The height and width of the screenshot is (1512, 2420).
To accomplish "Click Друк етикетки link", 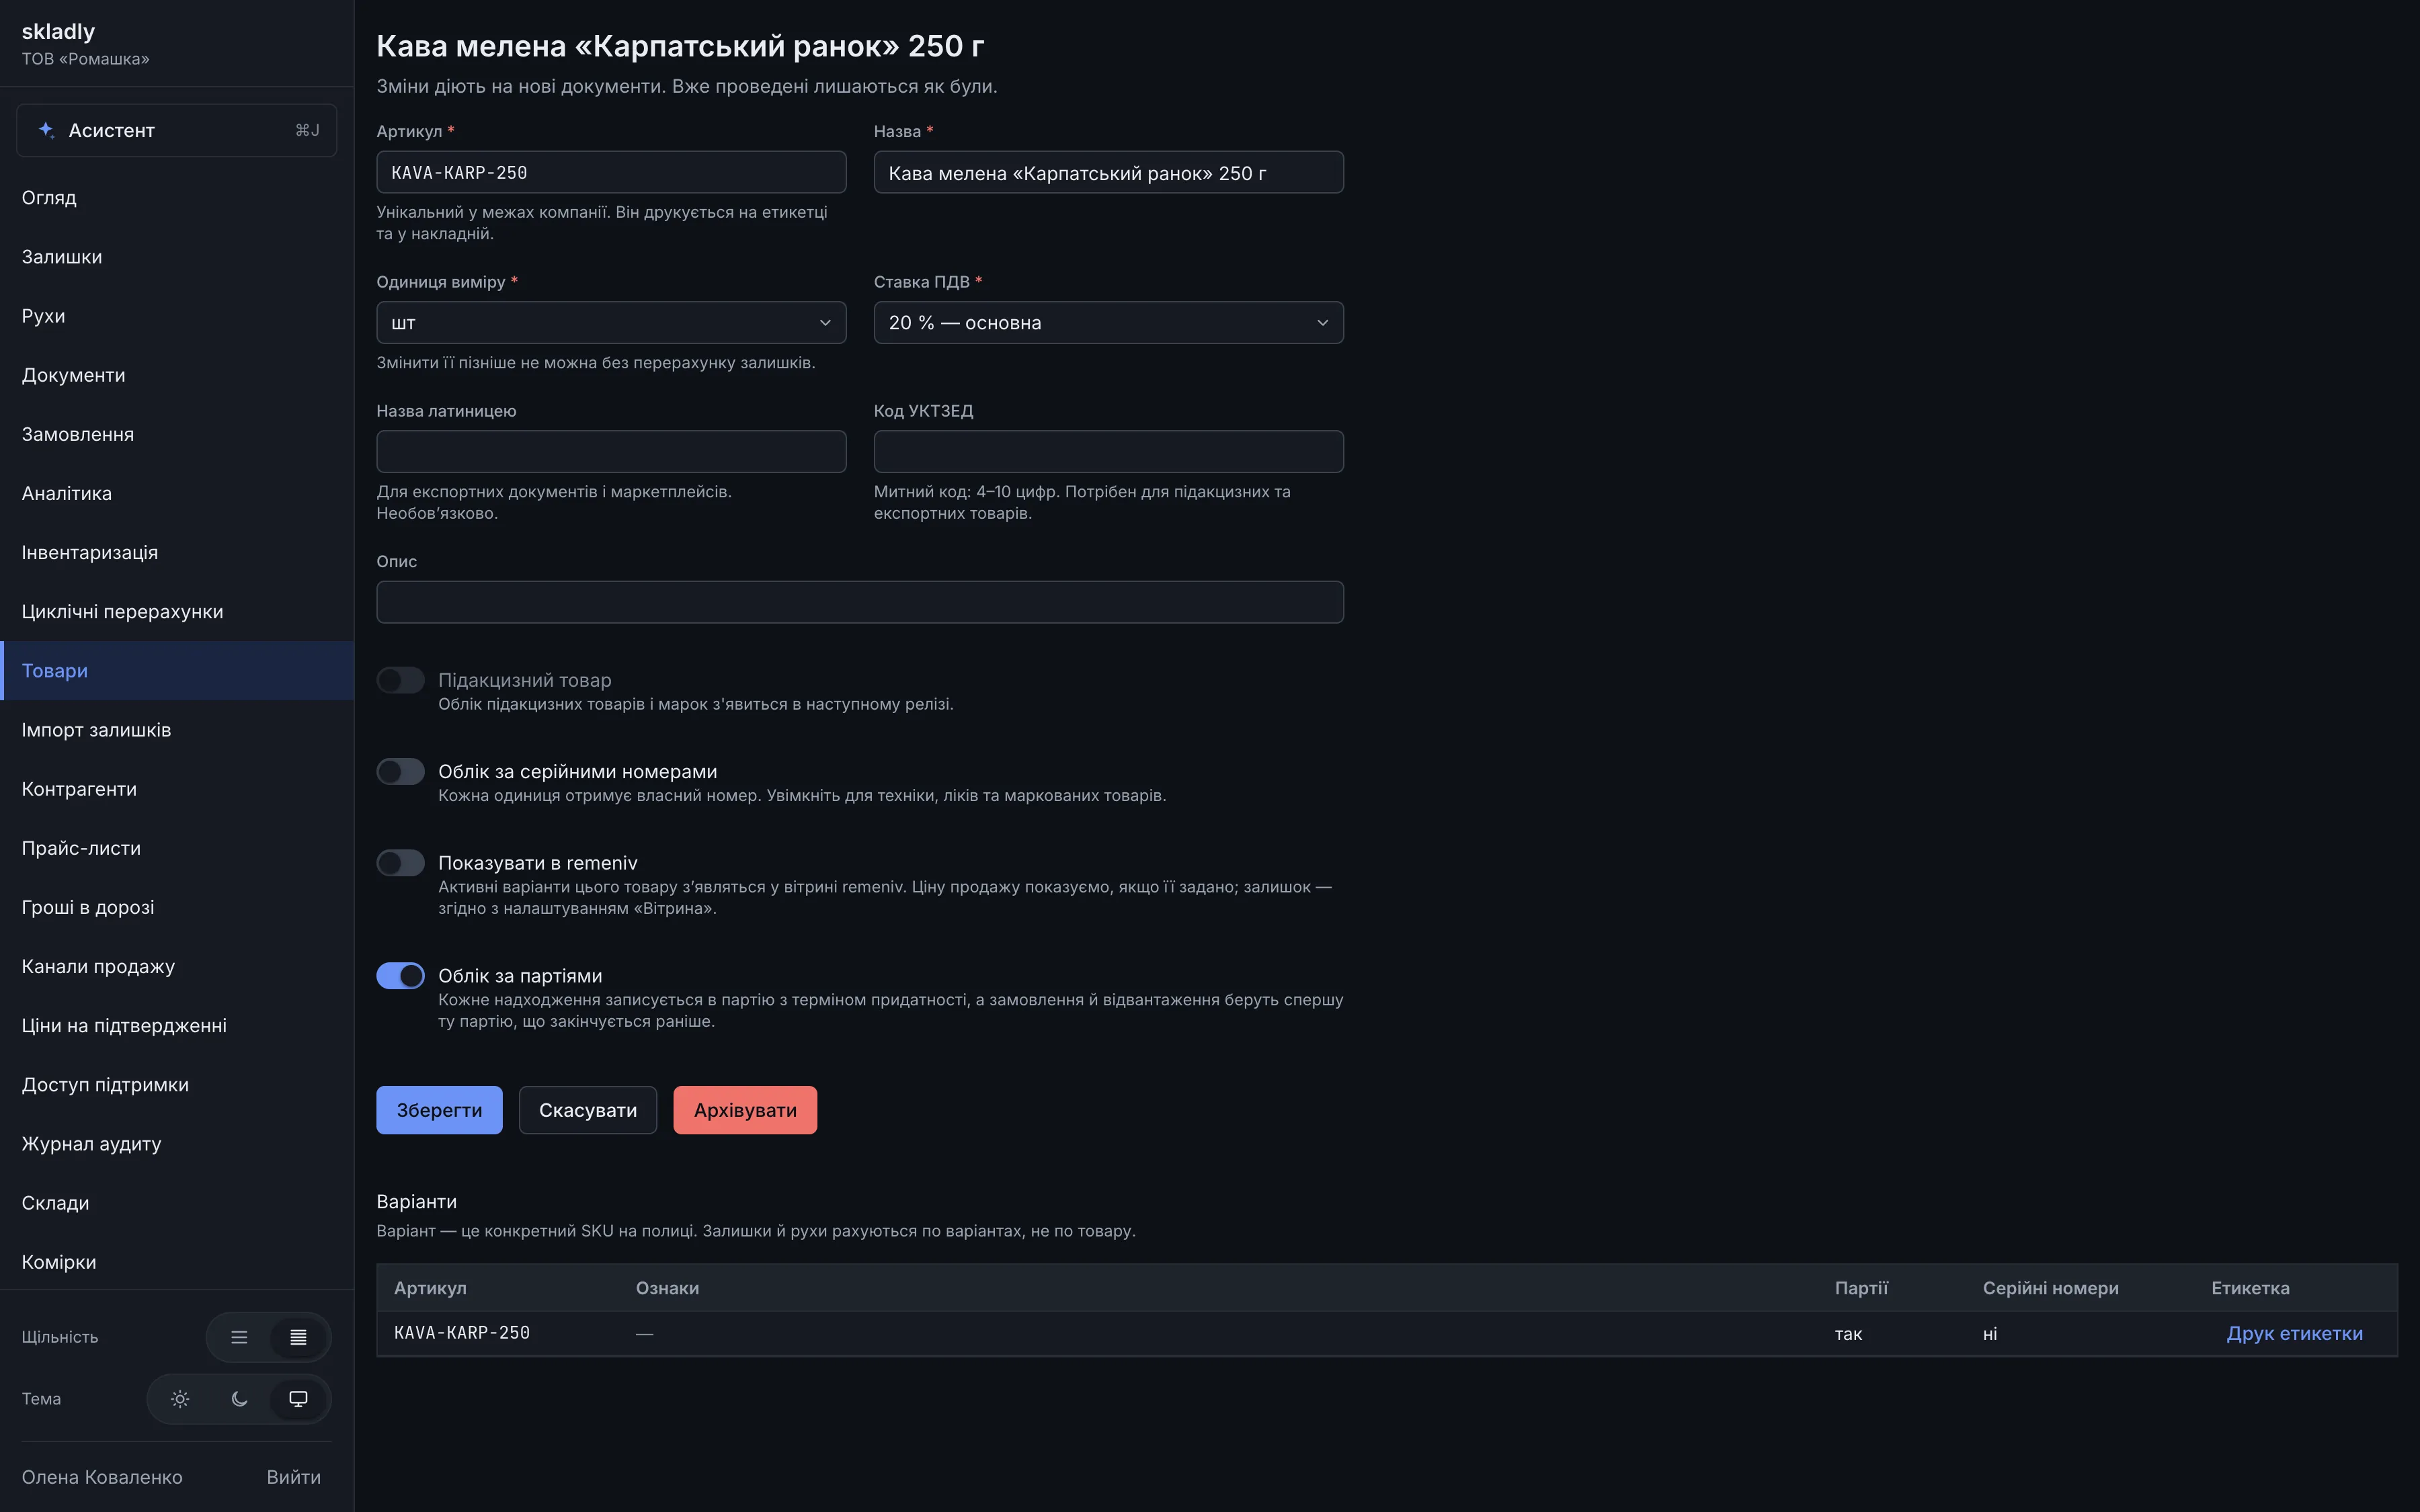I will [x=2294, y=1333].
